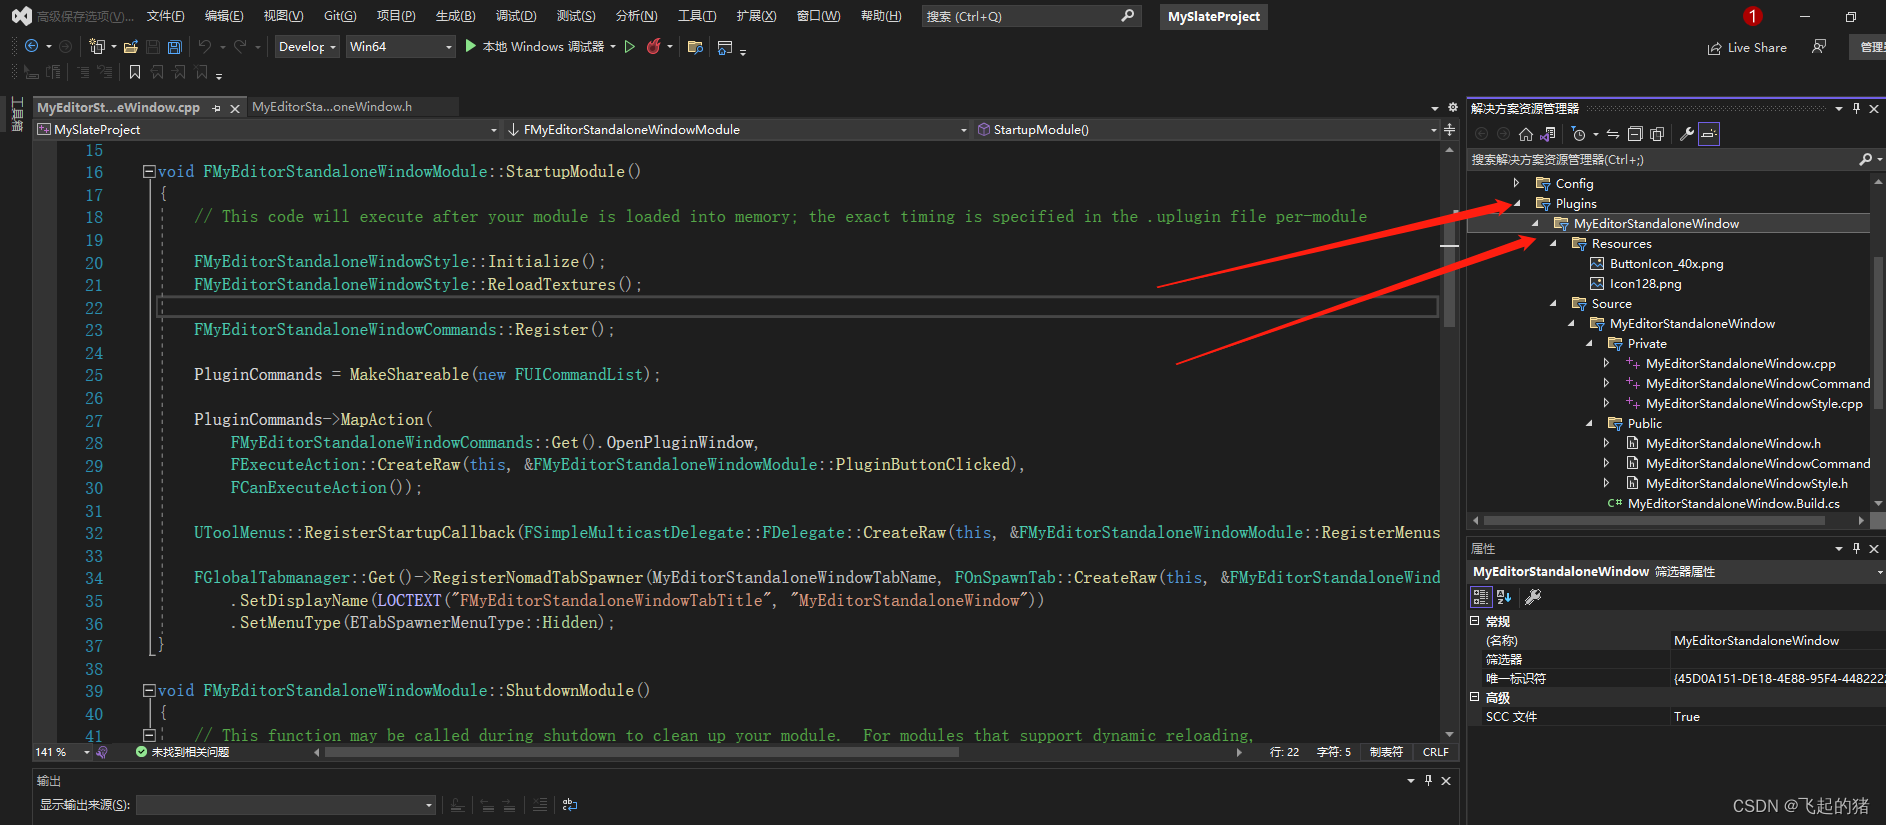
Task: Close the MyEditorSt...eWindow.cpp tab
Action: click(x=235, y=108)
